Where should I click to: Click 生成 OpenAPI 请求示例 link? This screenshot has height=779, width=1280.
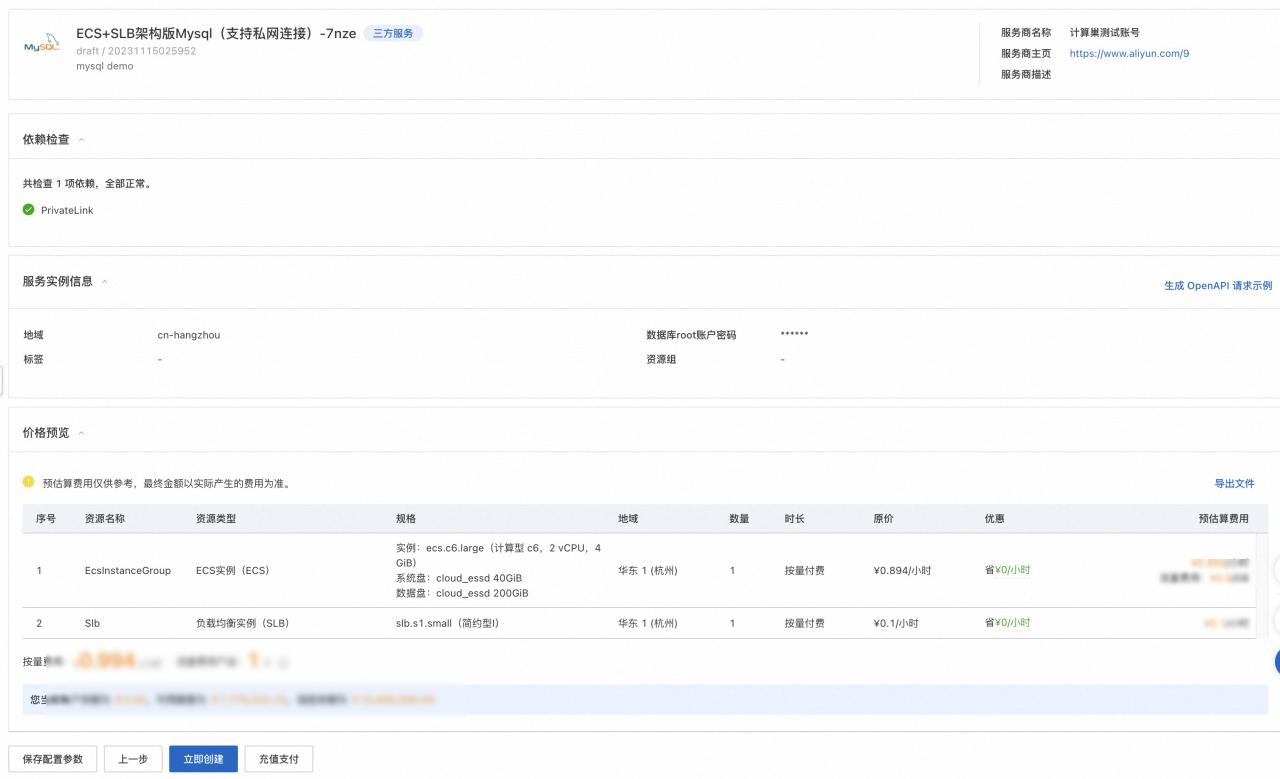click(1217, 285)
